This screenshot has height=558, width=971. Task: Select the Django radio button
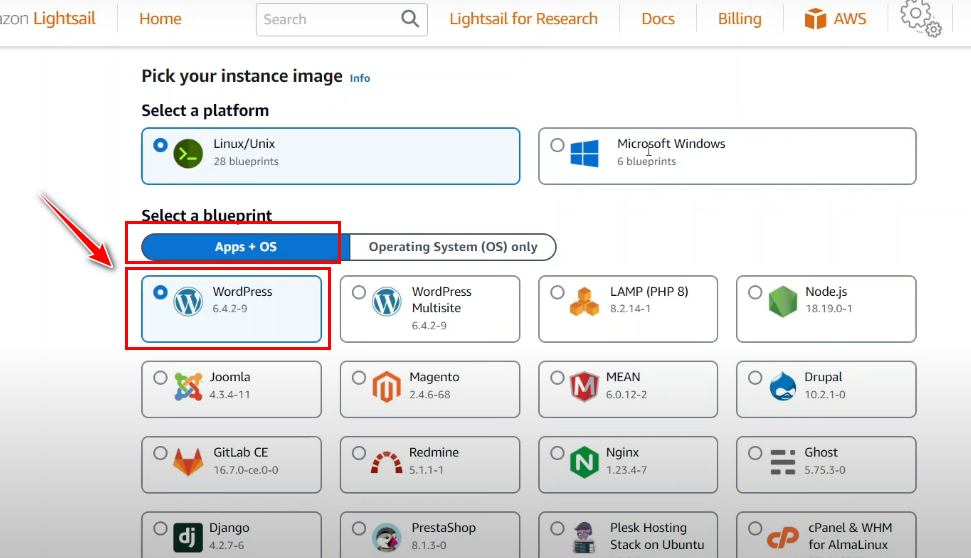click(160, 529)
